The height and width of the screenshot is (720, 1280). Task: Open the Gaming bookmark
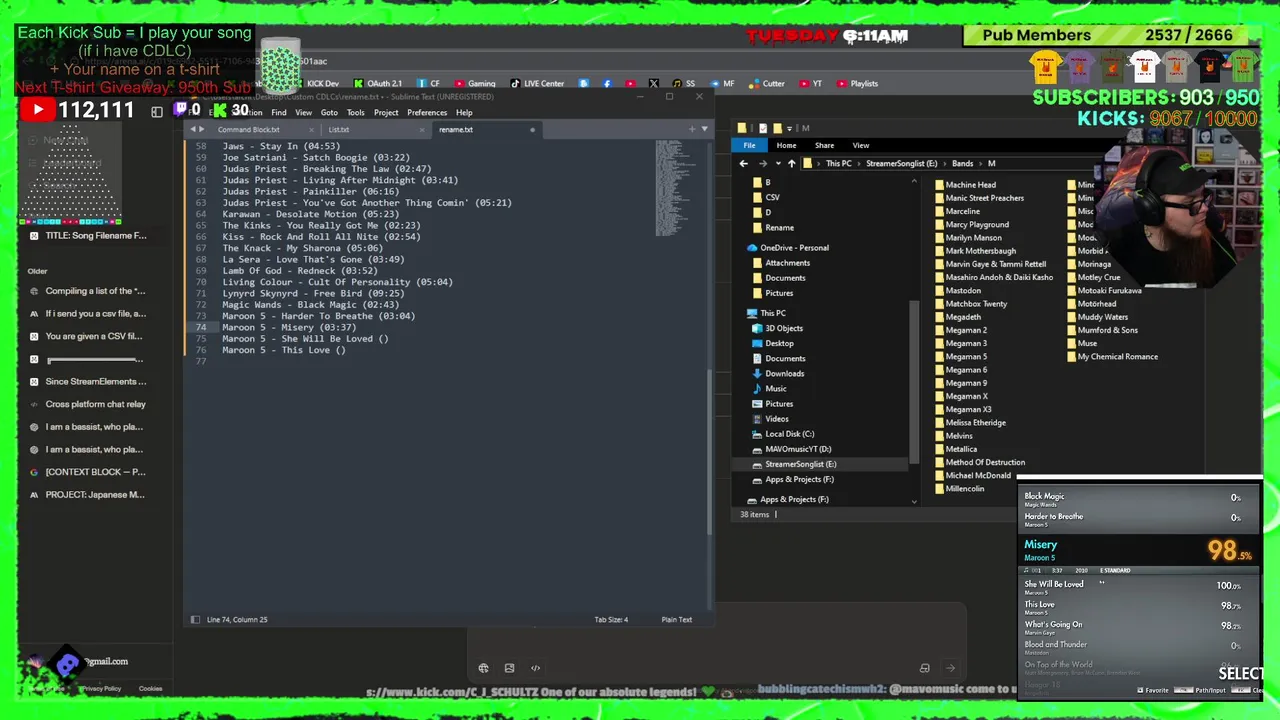point(475,84)
